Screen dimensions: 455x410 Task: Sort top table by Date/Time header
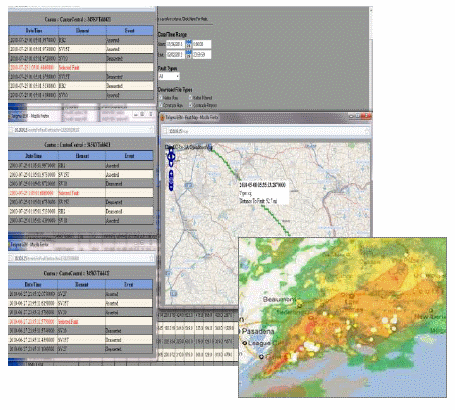coord(34,31)
